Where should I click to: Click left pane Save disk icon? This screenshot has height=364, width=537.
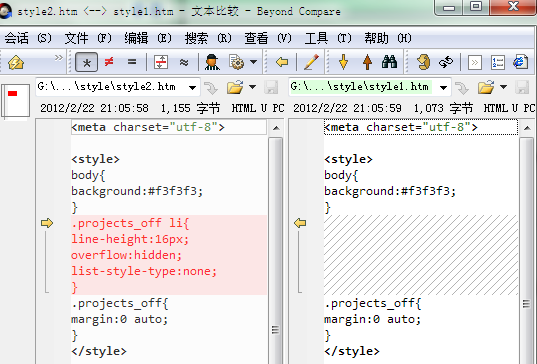coord(271,87)
